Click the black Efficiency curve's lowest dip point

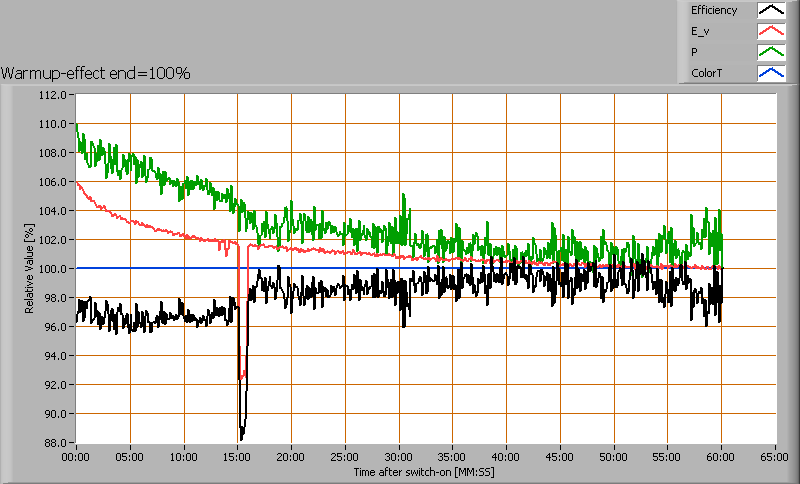click(x=241, y=437)
